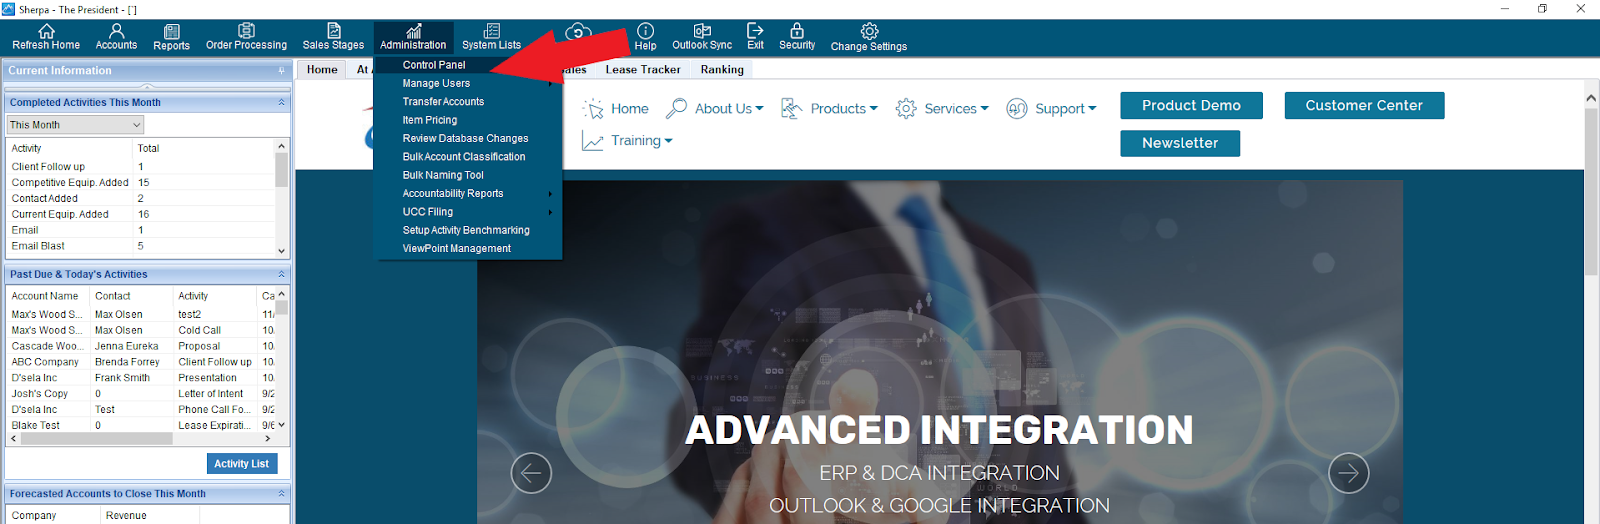The height and width of the screenshot is (524, 1600).
Task: Click the Support headset icon
Action: click(x=1017, y=108)
